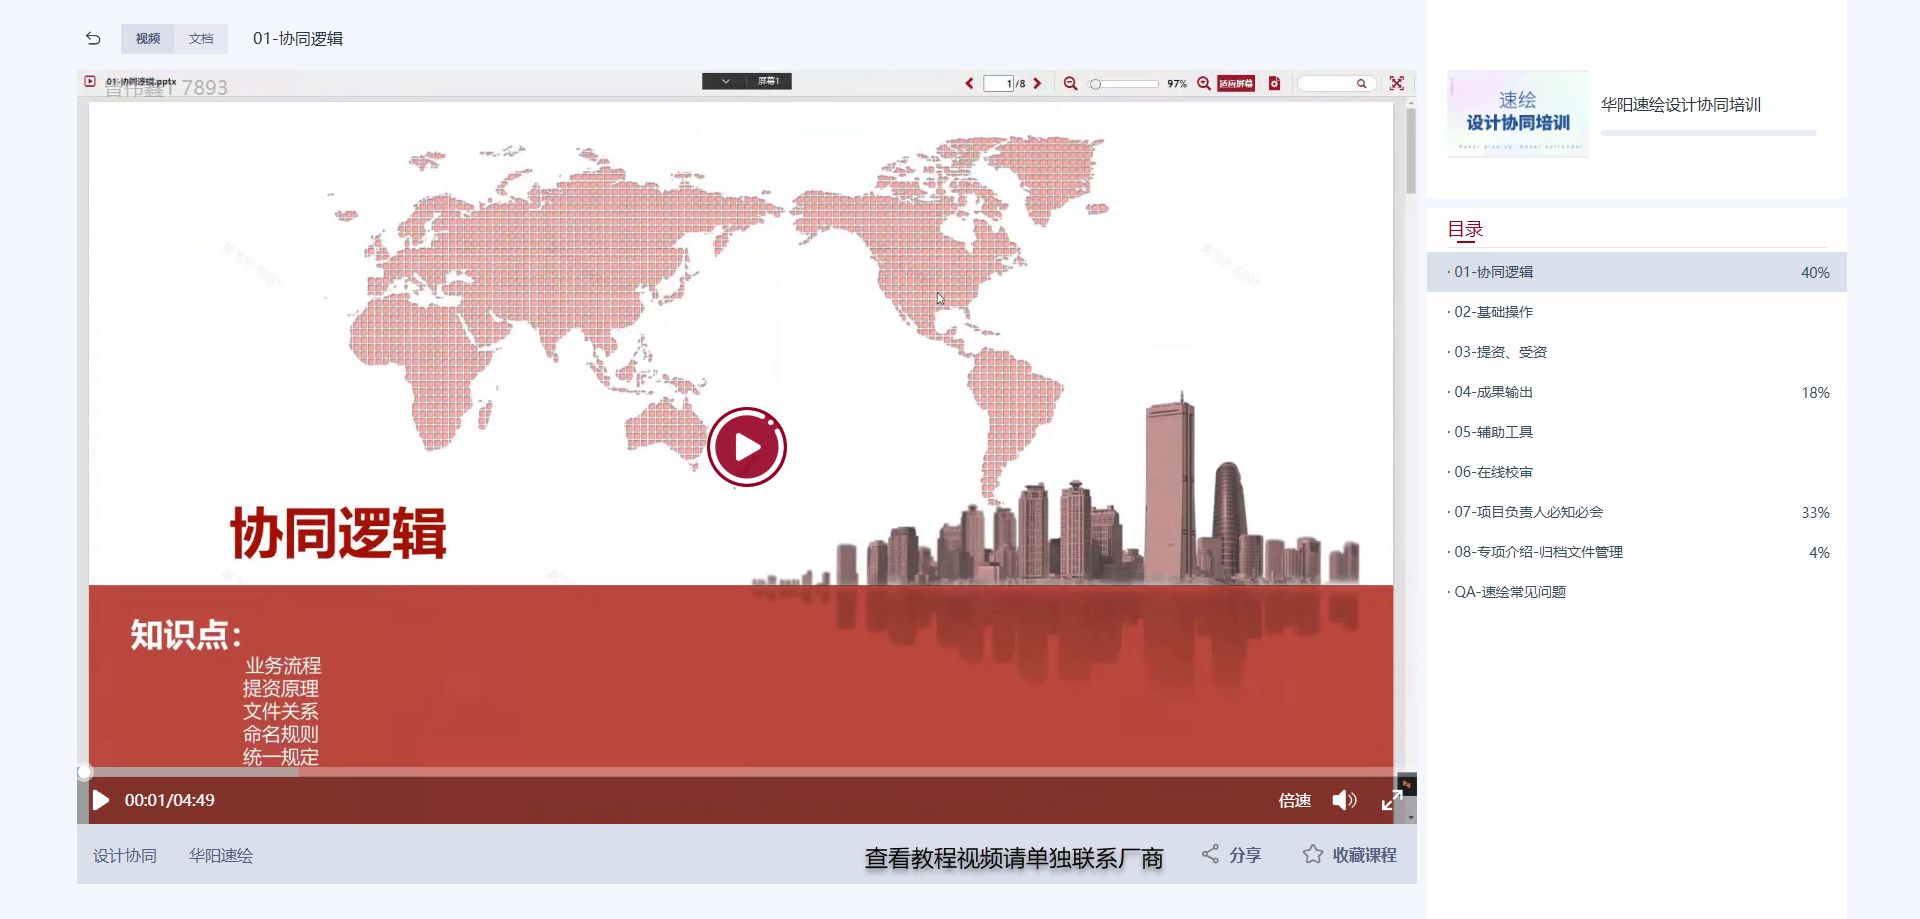Click the 33% progress of chapter 07

(x=1815, y=512)
